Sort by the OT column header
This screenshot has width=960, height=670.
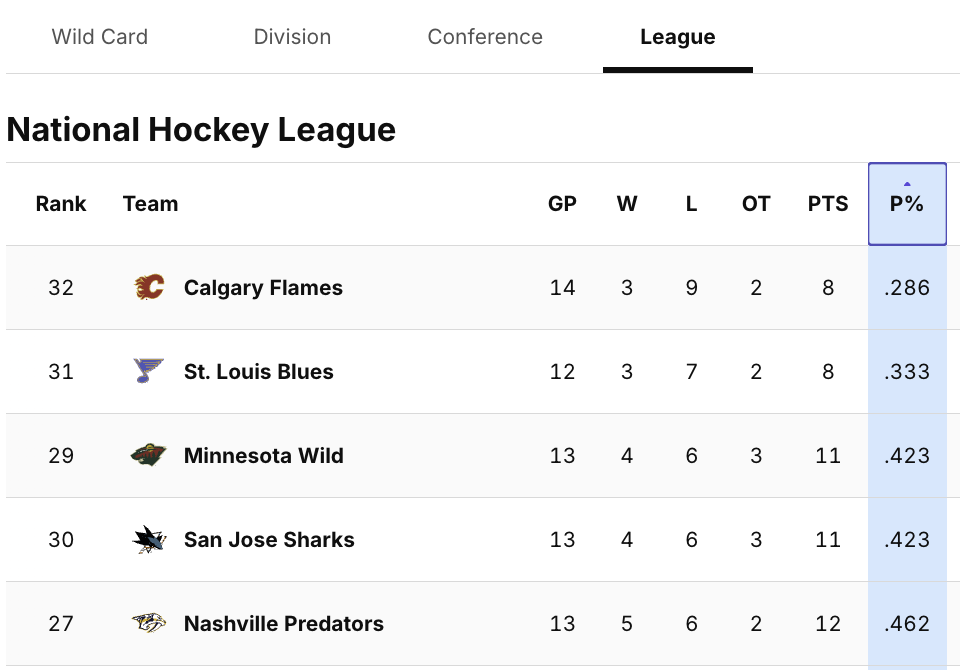click(756, 204)
